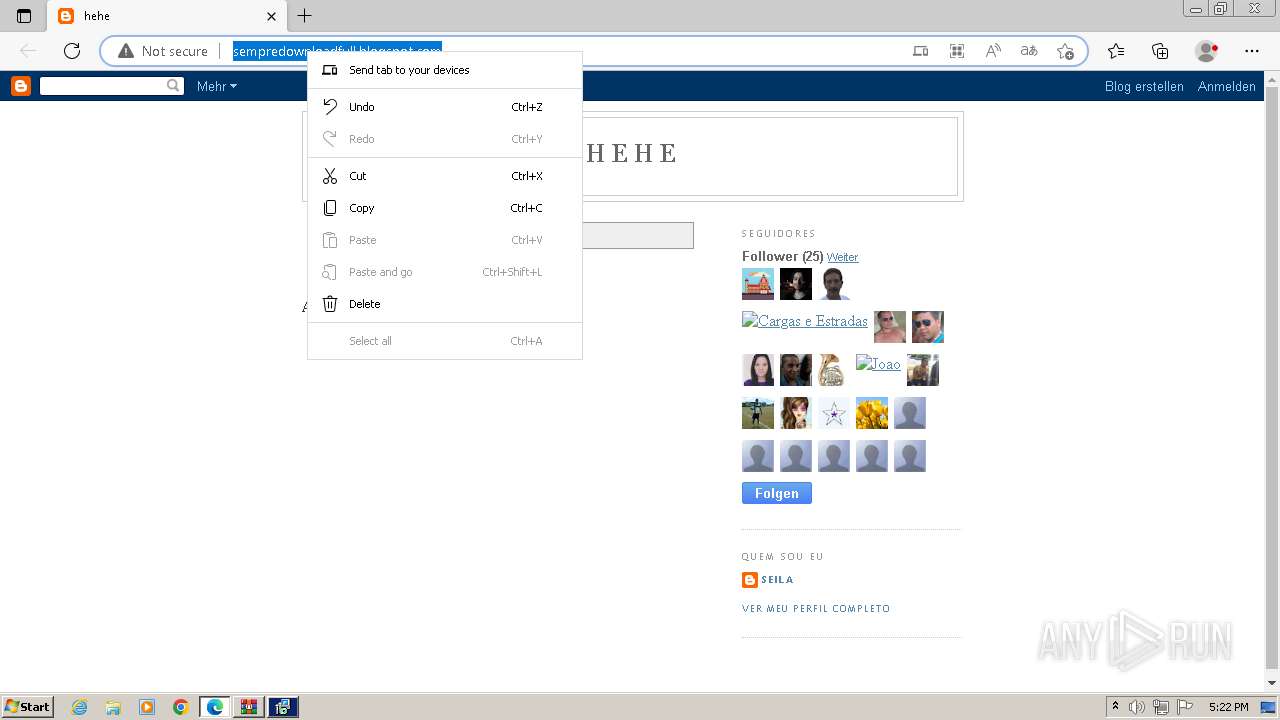Click the Microsoft Edge taskbar icon

click(x=215, y=707)
